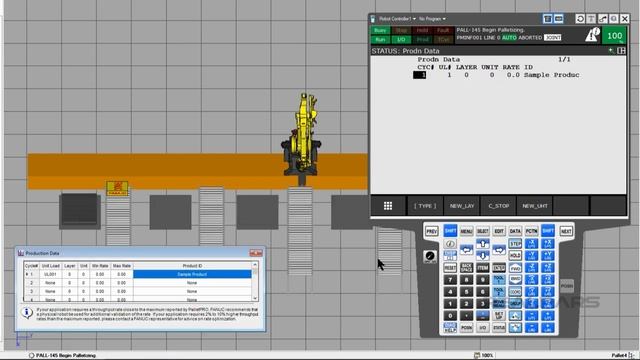640x360 pixels.
Task: Click the HOLD pendant key
Action: click(x=515, y=256)
